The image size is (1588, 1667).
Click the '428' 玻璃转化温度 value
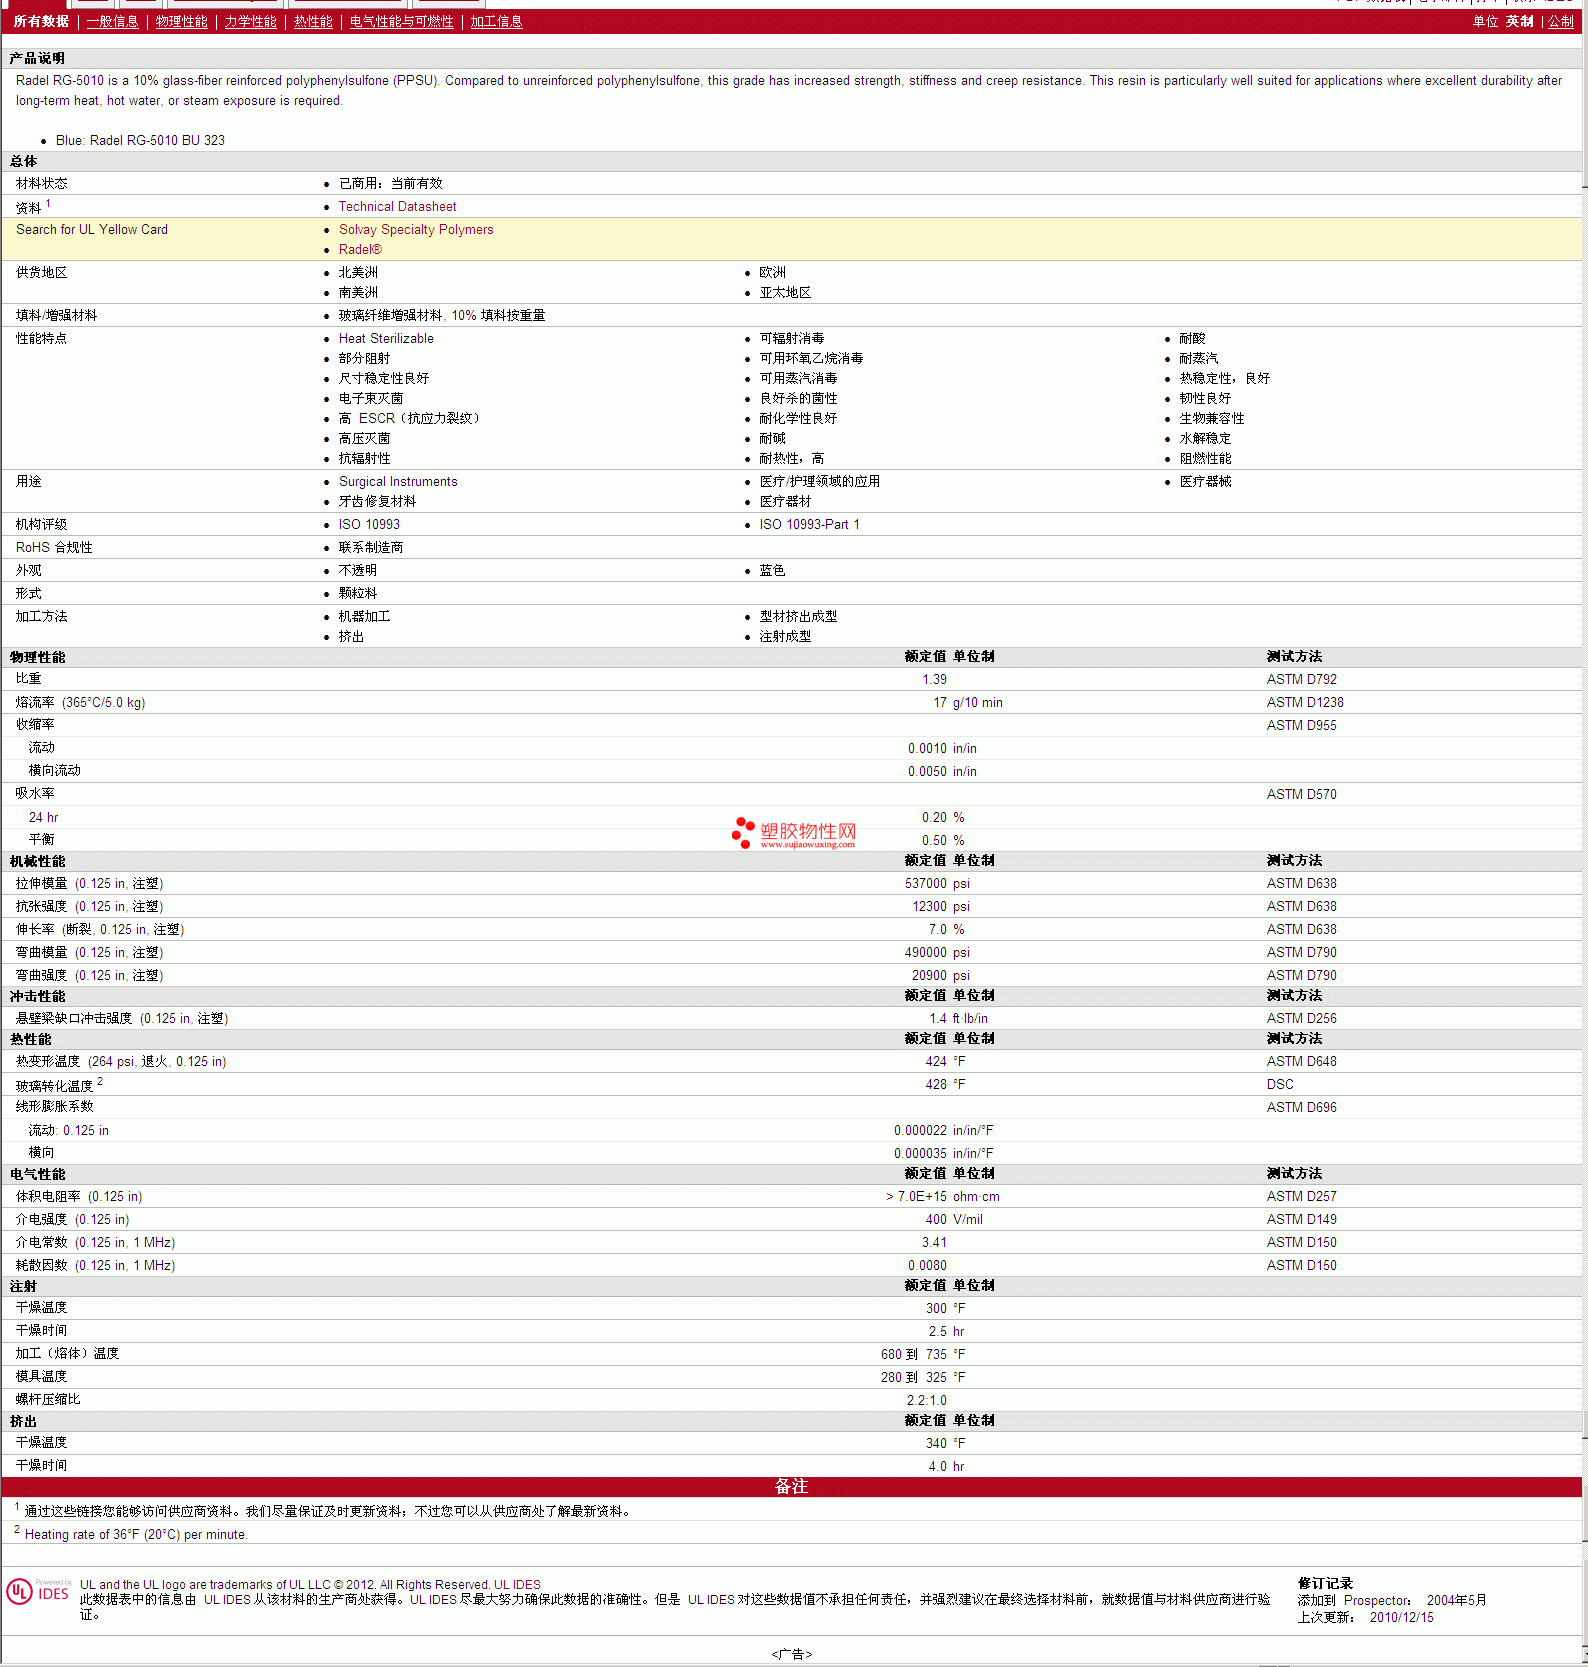[936, 1084]
